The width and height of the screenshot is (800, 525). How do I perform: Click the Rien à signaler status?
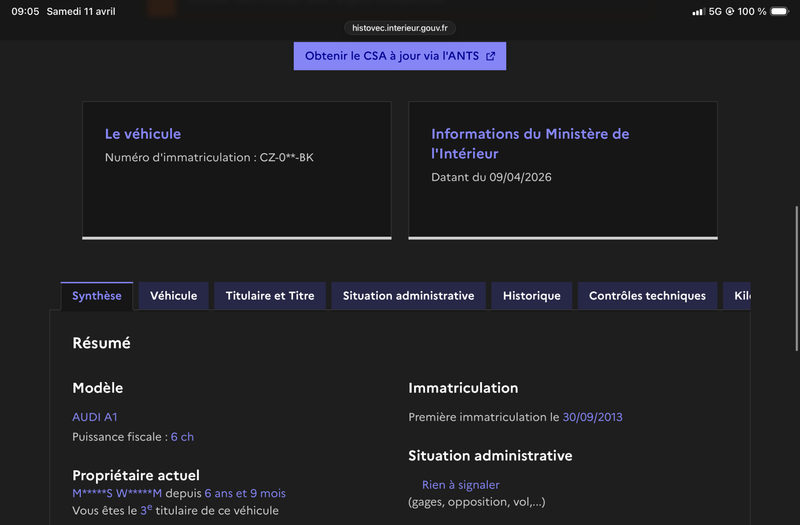click(460, 485)
